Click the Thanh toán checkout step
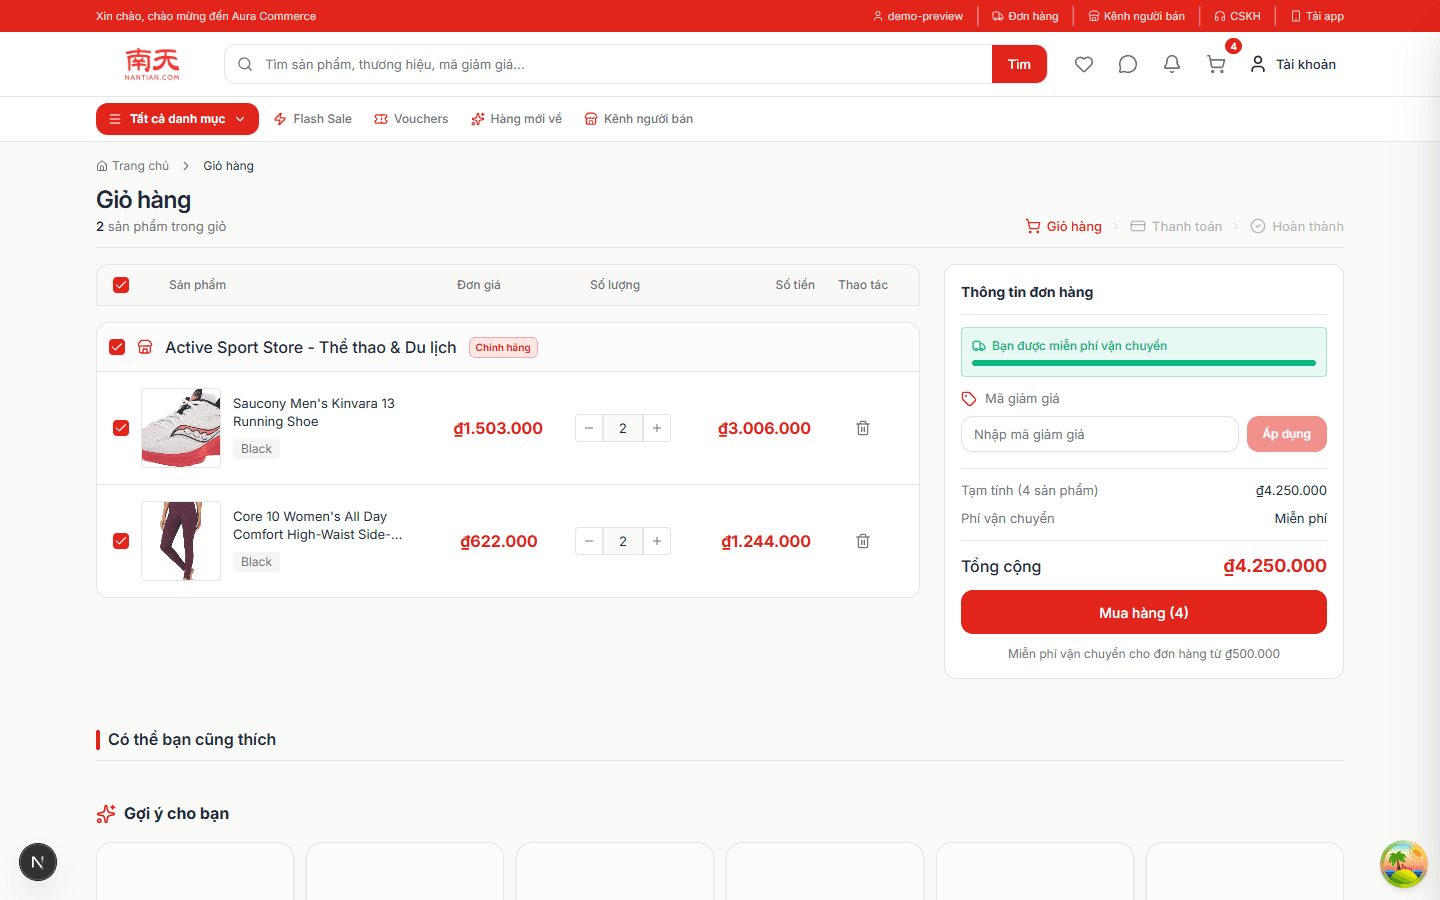This screenshot has width=1440, height=900. pyautogui.click(x=1176, y=226)
